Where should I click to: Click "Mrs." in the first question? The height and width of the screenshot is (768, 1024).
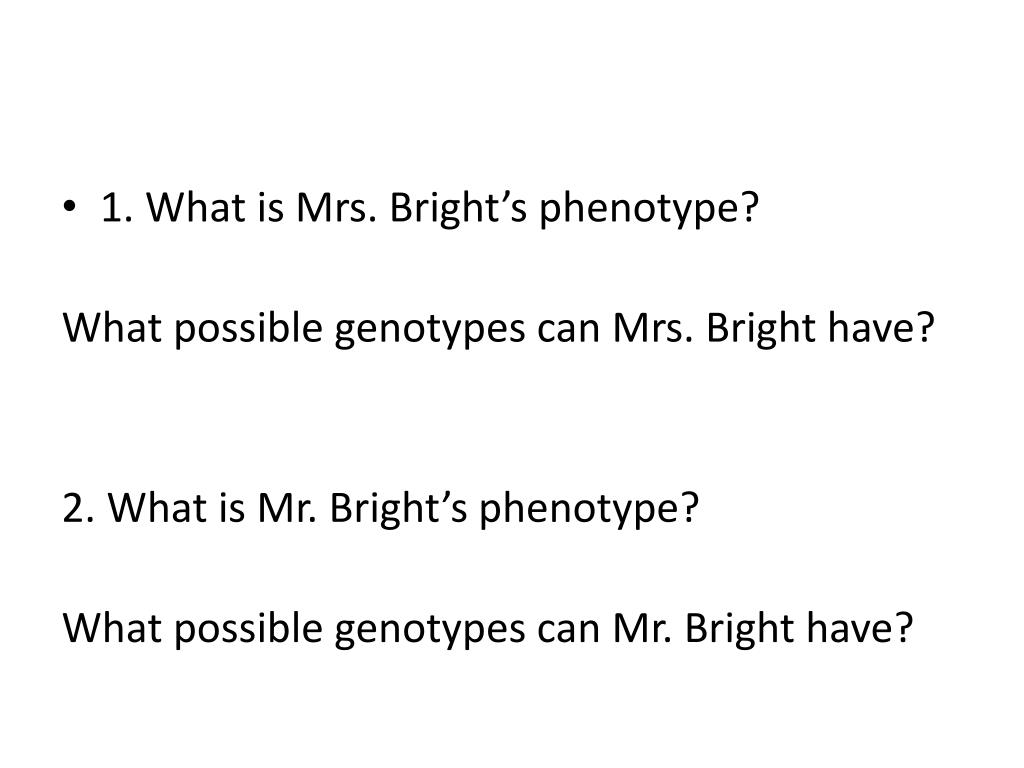pyautogui.click(x=336, y=208)
